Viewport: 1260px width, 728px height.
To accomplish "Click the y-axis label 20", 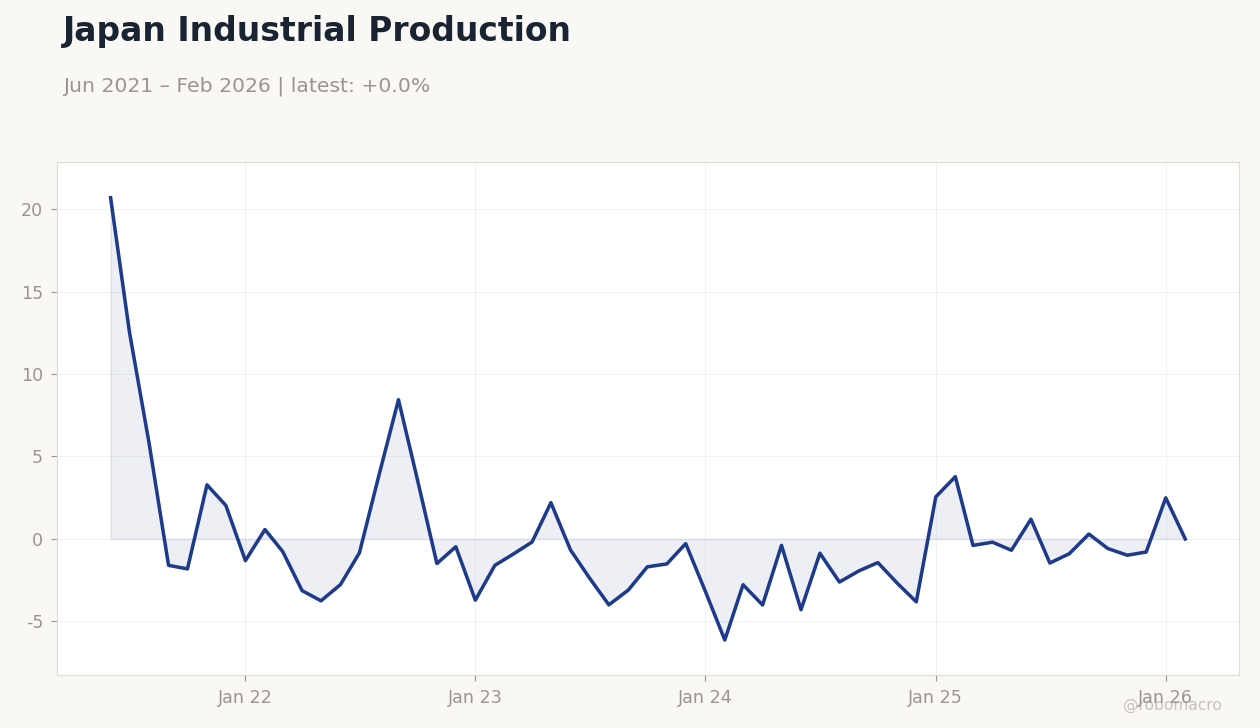I will (32, 210).
